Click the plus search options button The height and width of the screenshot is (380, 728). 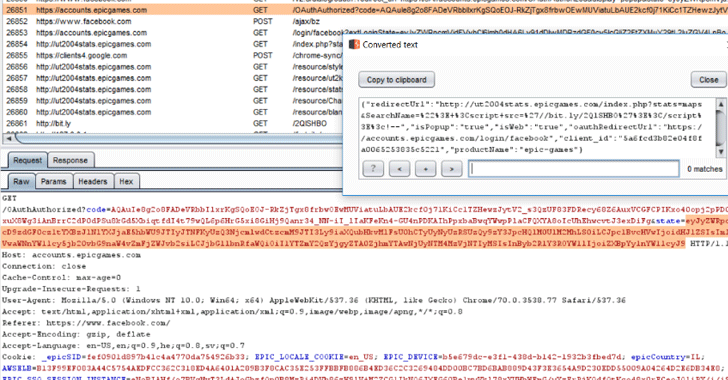point(425,169)
